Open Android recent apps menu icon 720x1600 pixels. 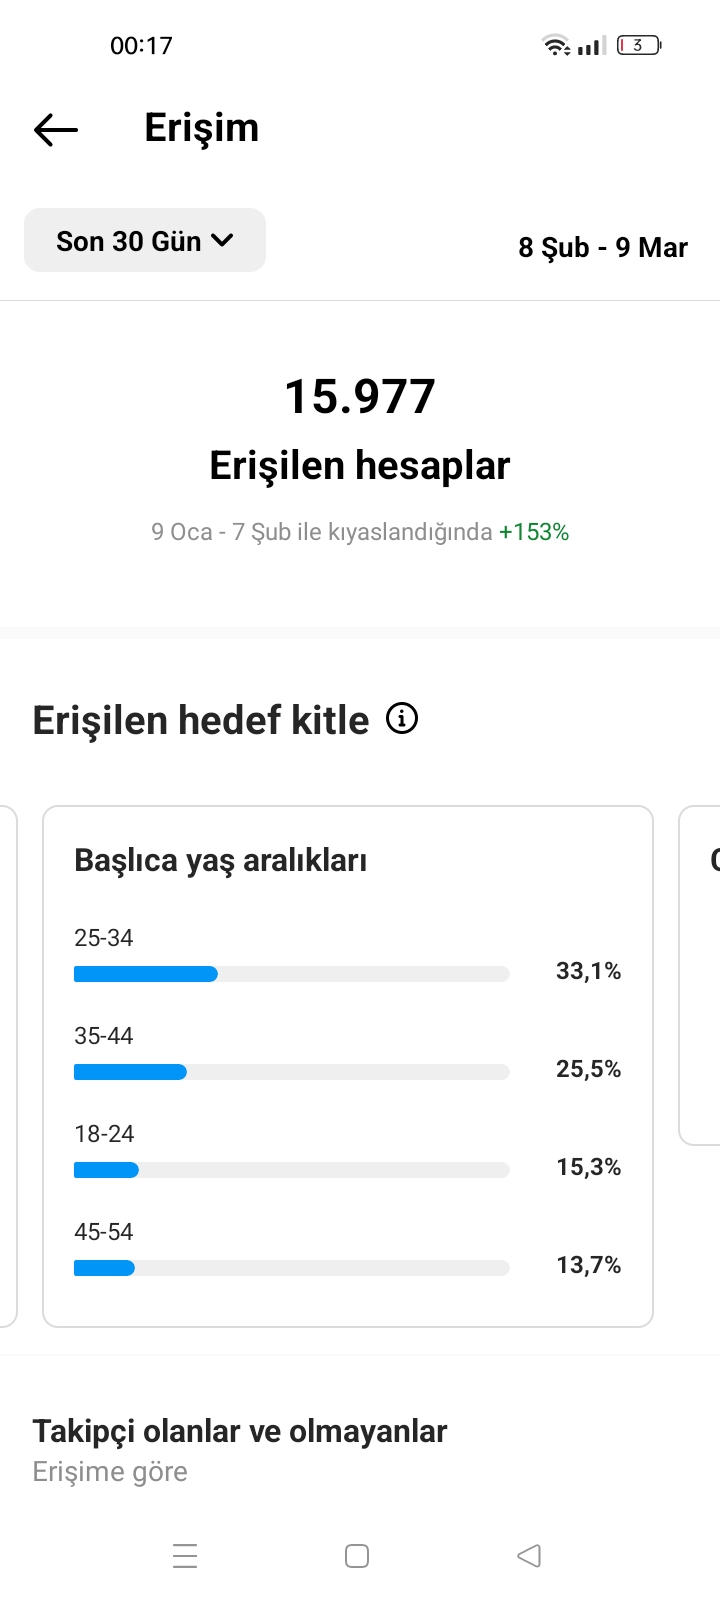pyautogui.click(x=185, y=1556)
